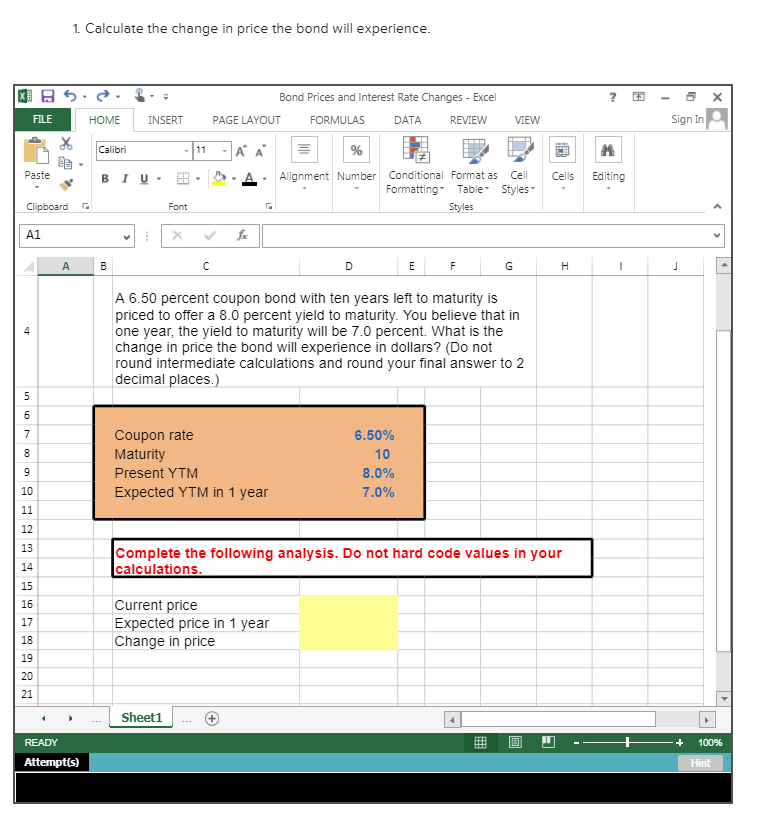Open the Alignment group icon

click(x=304, y=149)
